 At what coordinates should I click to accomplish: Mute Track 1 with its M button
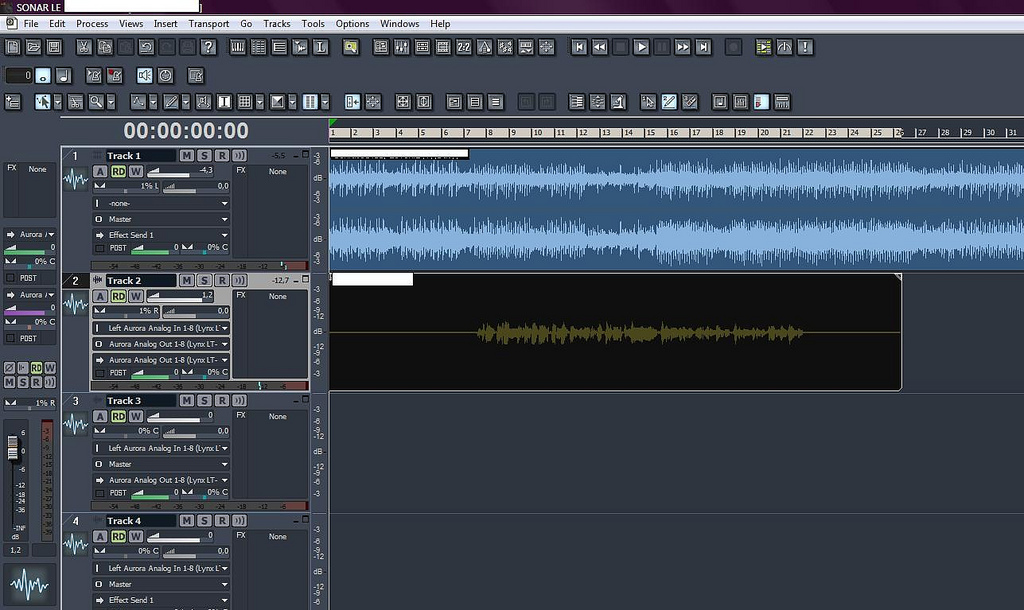click(187, 155)
